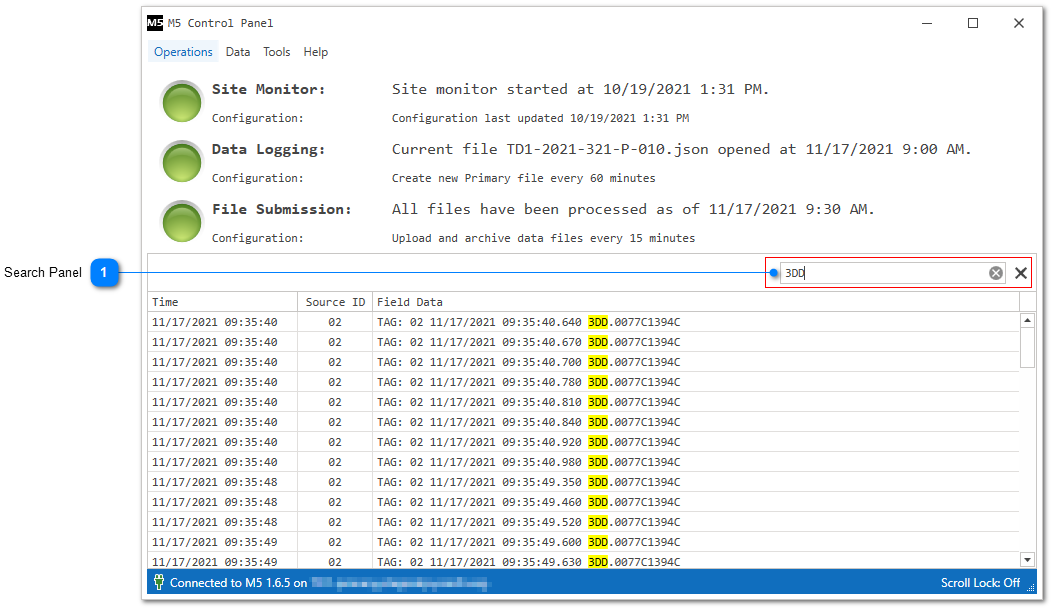This screenshot has height=610, width=1053.
Task: Click the Site Monitor green status light
Action: (x=182, y=102)
